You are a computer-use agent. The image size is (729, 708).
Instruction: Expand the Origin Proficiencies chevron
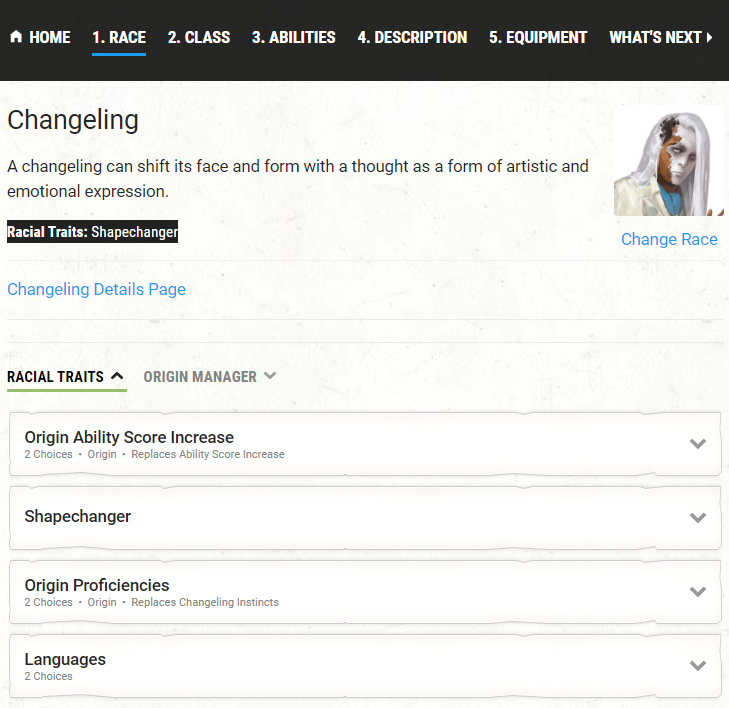click(698, 591)
